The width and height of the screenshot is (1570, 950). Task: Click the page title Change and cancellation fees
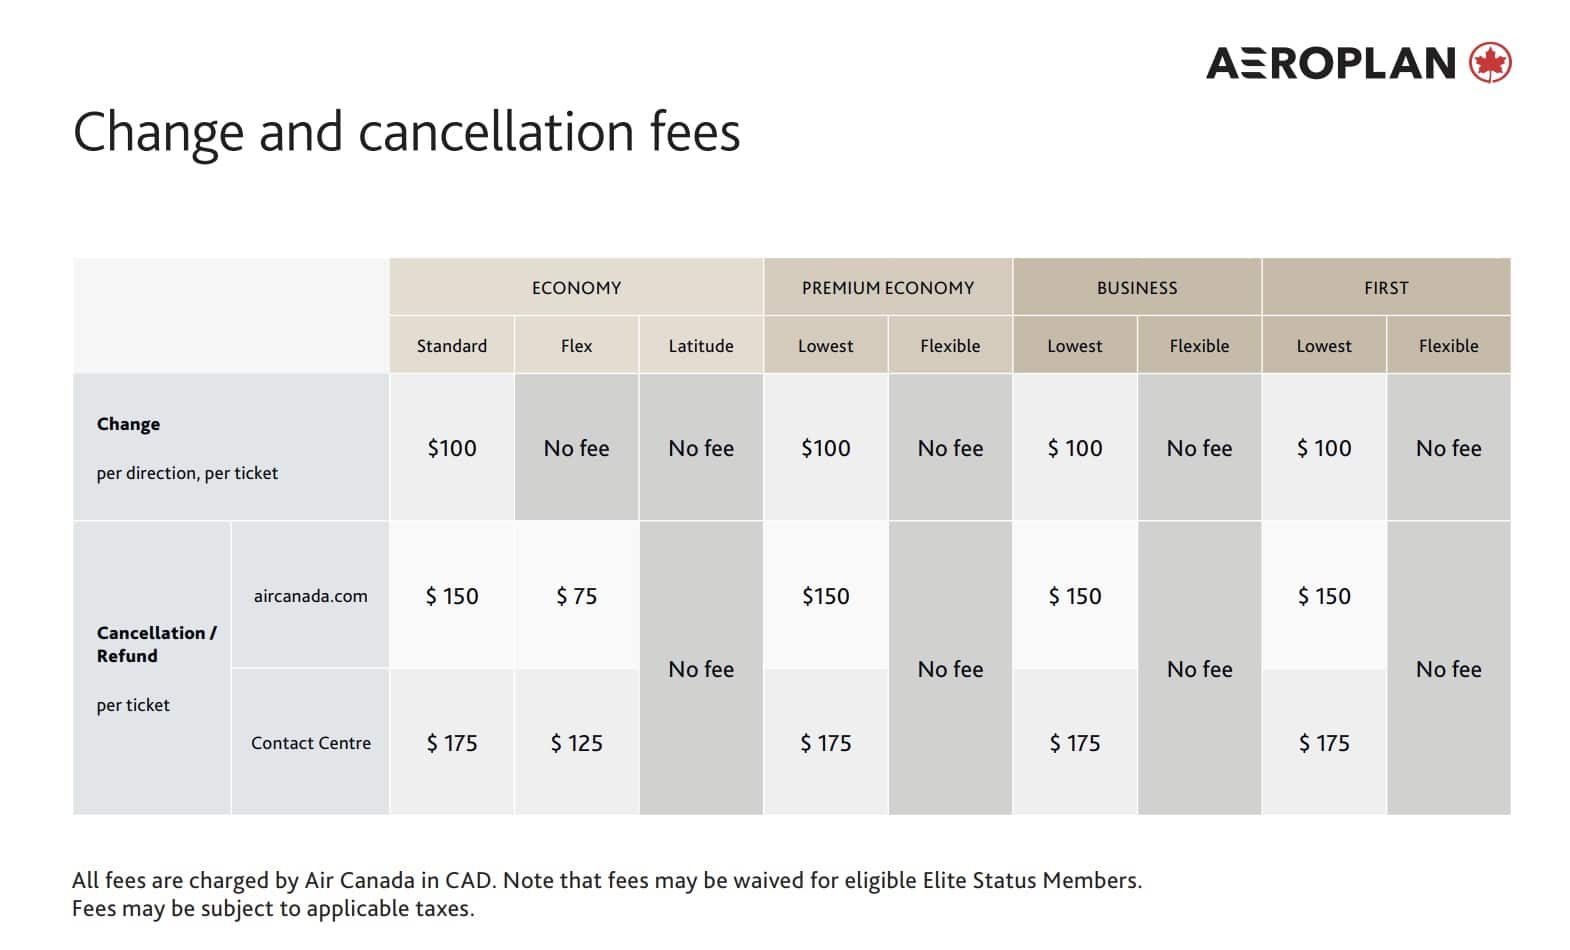click(406, 132)
